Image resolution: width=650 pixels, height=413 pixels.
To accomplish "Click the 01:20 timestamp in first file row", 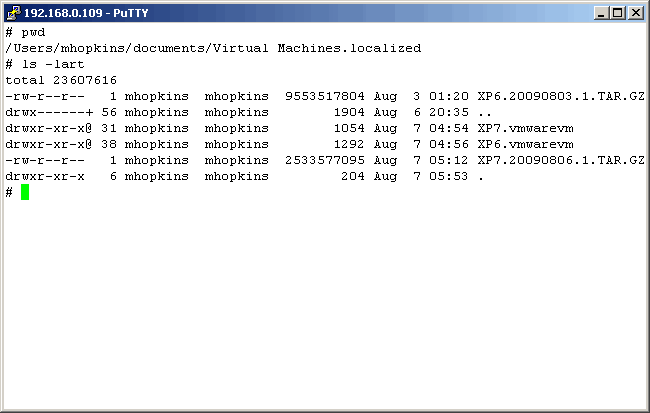I will tap(452, 96).
